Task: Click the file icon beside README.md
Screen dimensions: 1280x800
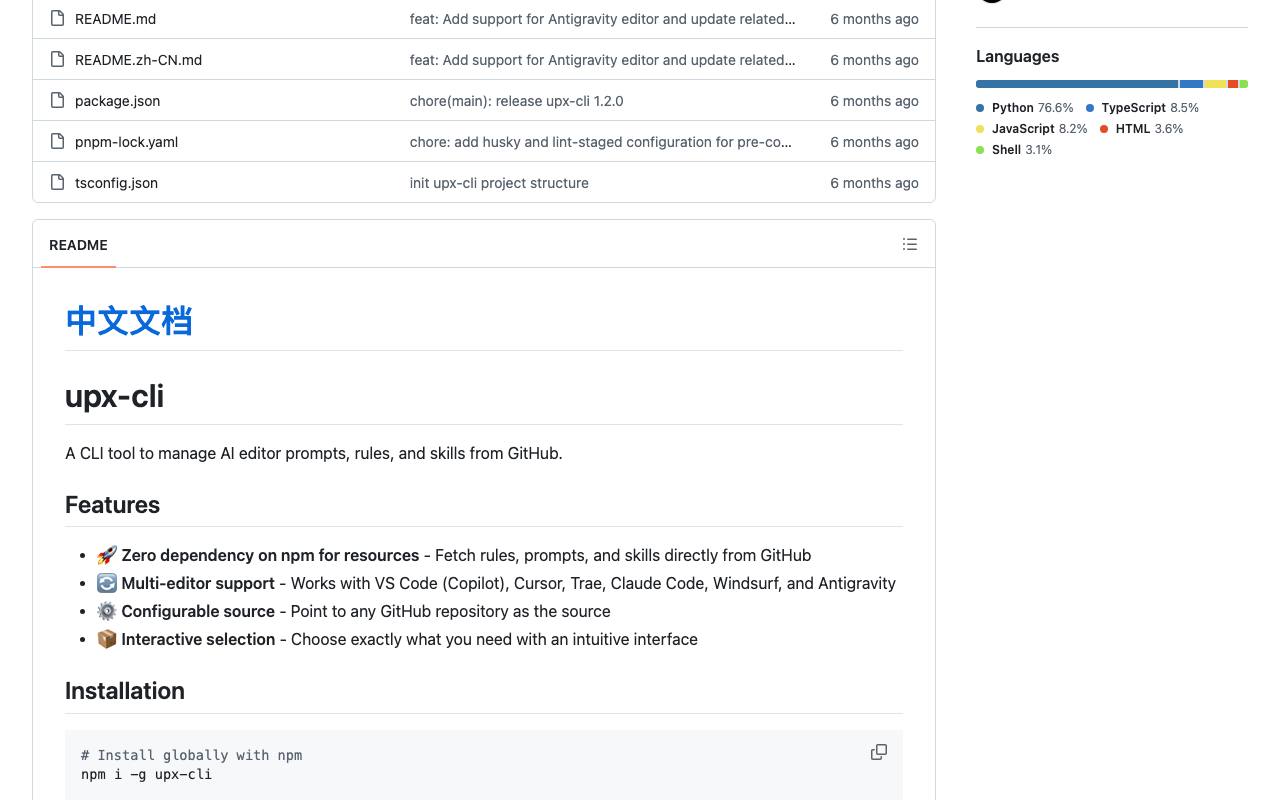Action: click(x=57, y=18)
